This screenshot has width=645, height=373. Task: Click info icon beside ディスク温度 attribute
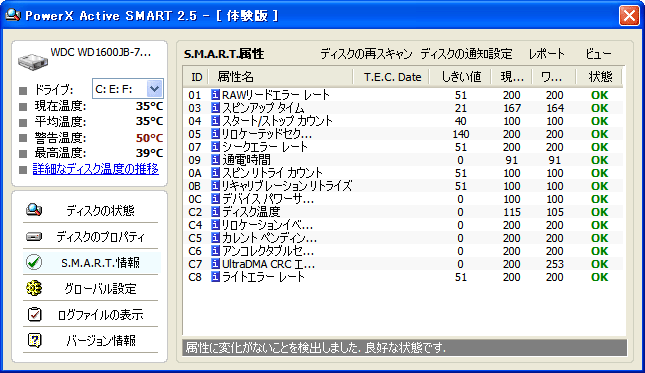(x=215, y=211)
